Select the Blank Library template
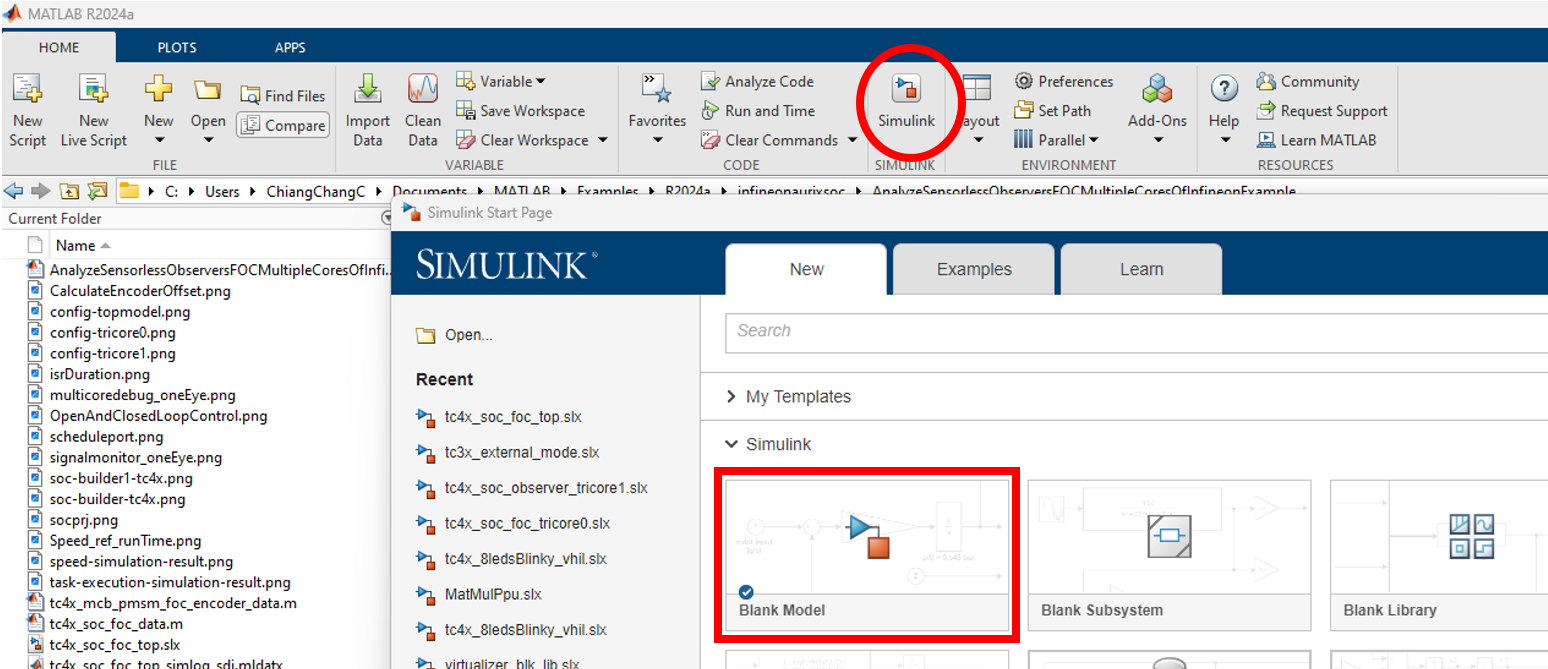This screenshot has width=1548, height=669. click(1439, 553)
